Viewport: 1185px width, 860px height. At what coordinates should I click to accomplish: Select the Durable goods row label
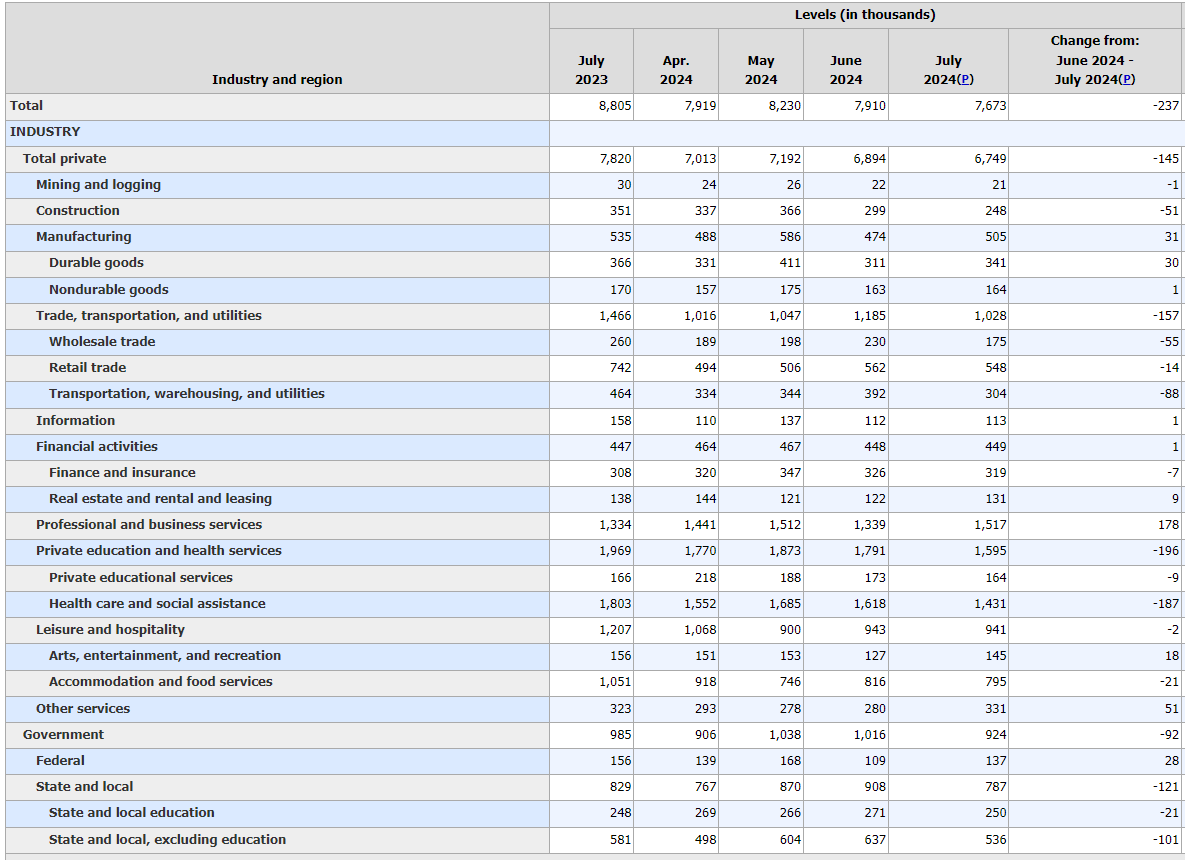[96, 263]
